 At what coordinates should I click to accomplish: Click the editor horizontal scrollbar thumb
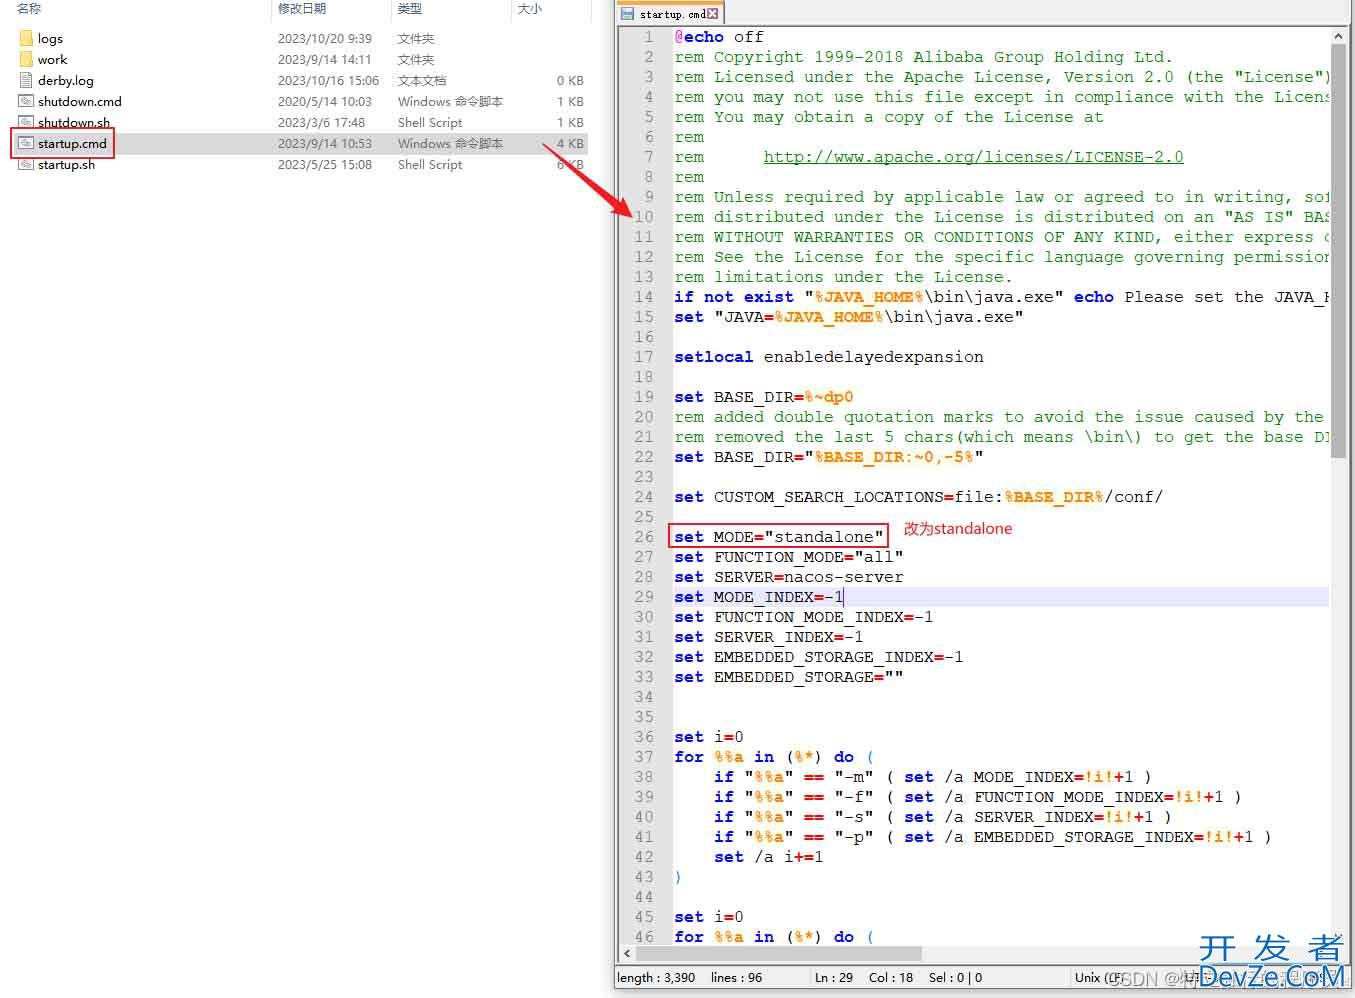point(779,954)
